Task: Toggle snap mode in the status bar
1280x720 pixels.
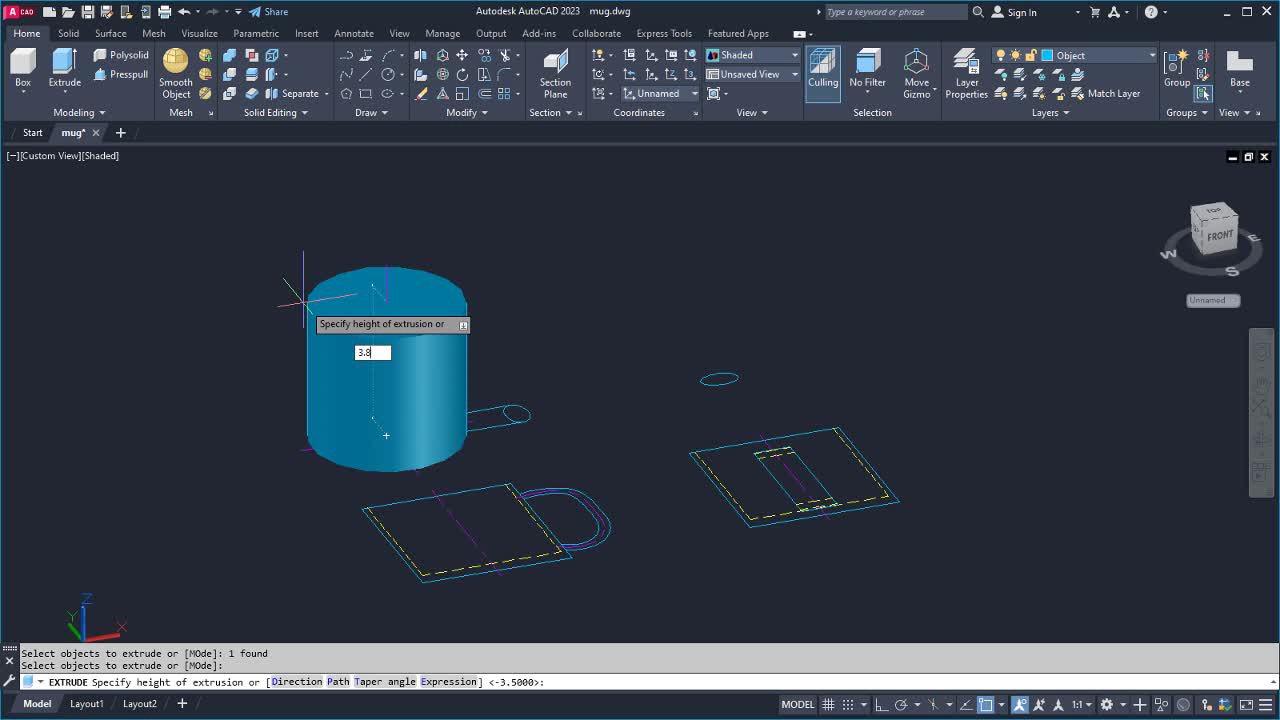Action: 845,704
